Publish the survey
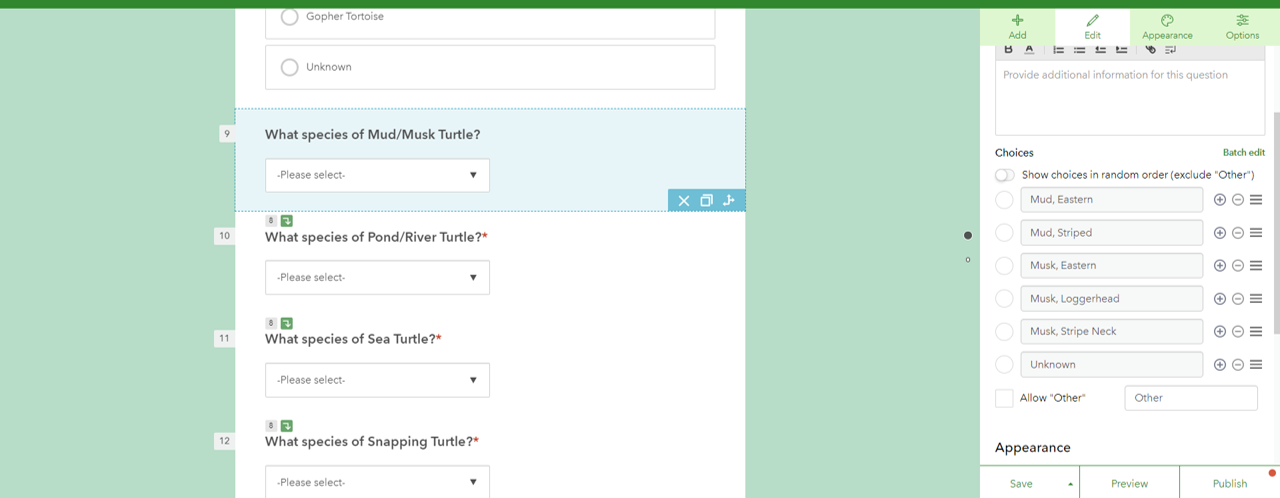Screen dimensions: 1280x498 tap(1229, 484)
